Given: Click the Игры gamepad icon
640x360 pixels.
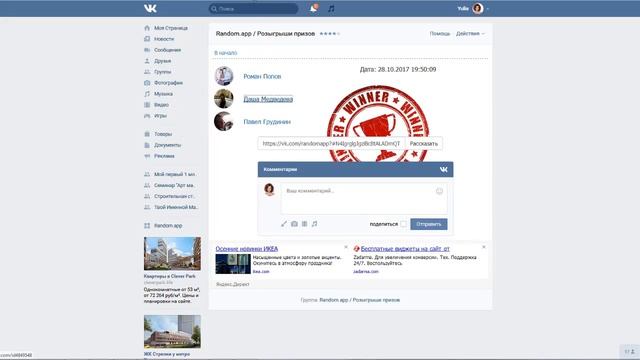Looking at the screenshot, I should [x=147, y=116].
